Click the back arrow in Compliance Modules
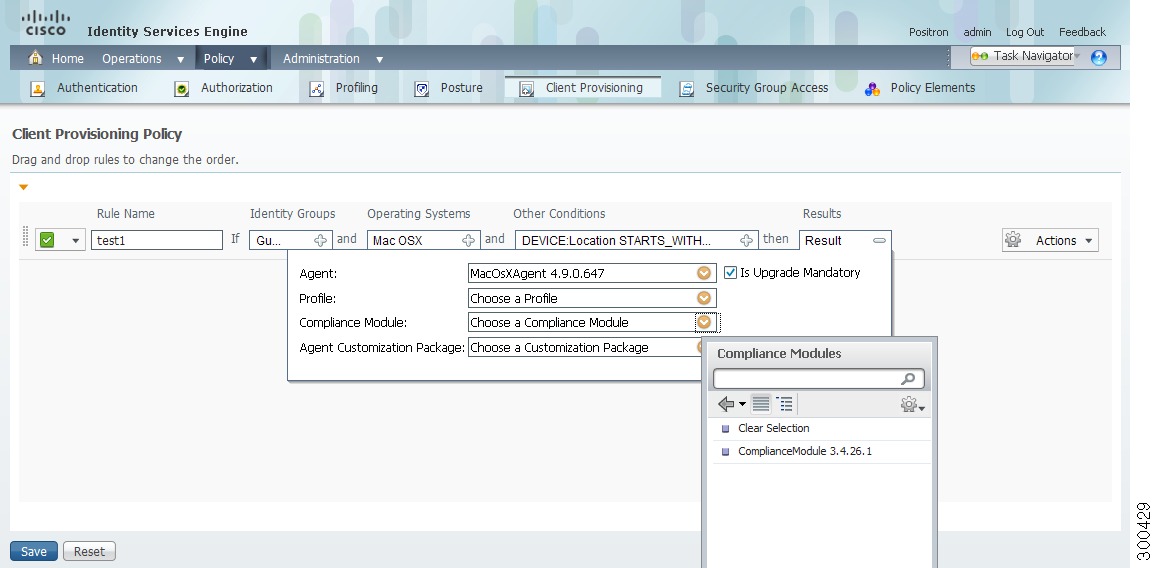The height and width of the screenshot is (568, 1153). pyautogui.click(x=726, y=404)
